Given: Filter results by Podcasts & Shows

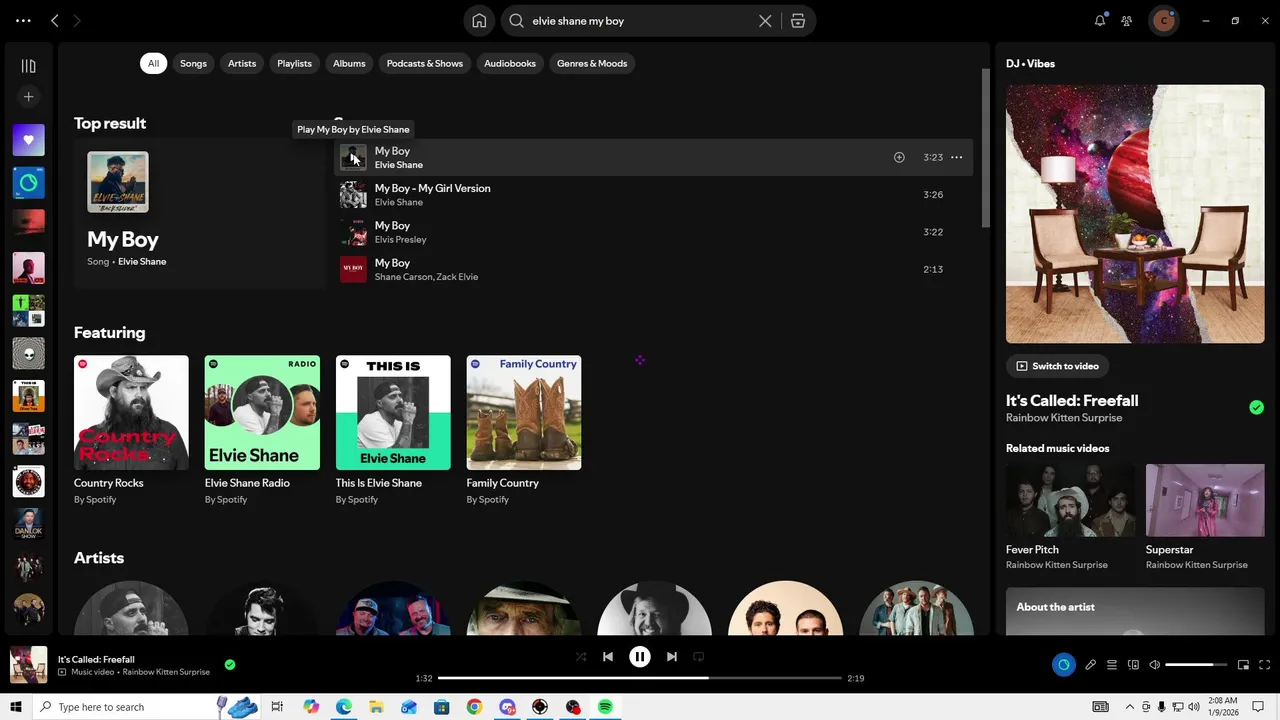Looking at the screenshot, I should click(425, 63).
